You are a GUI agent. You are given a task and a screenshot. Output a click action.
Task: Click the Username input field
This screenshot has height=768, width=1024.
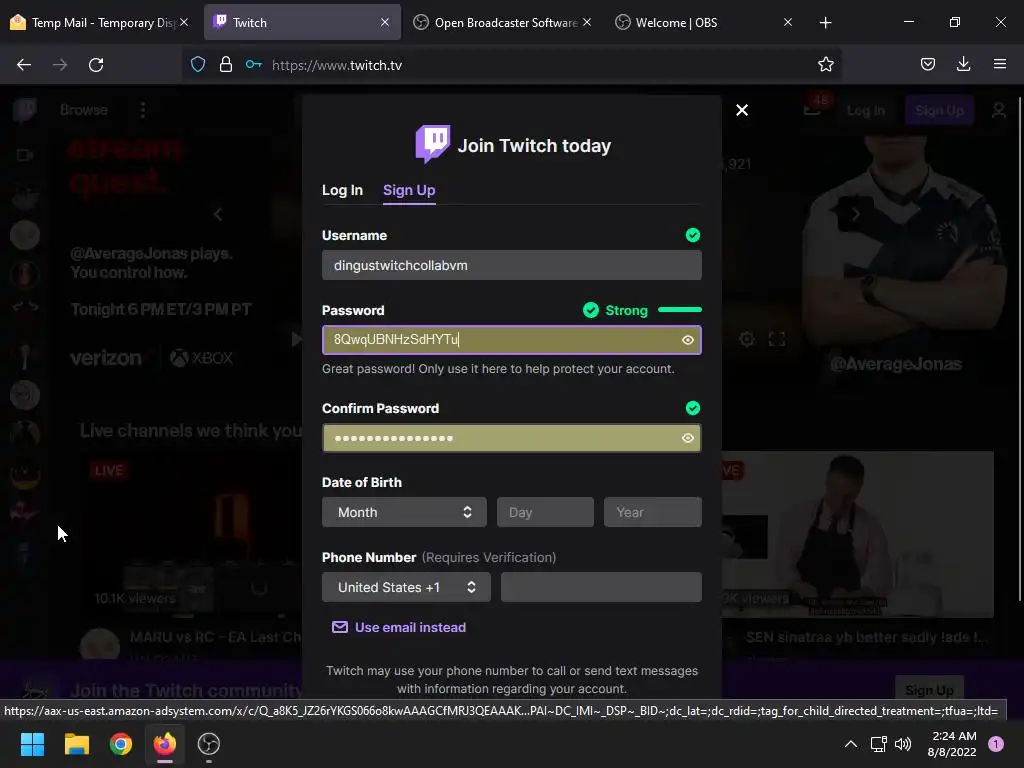511,265
